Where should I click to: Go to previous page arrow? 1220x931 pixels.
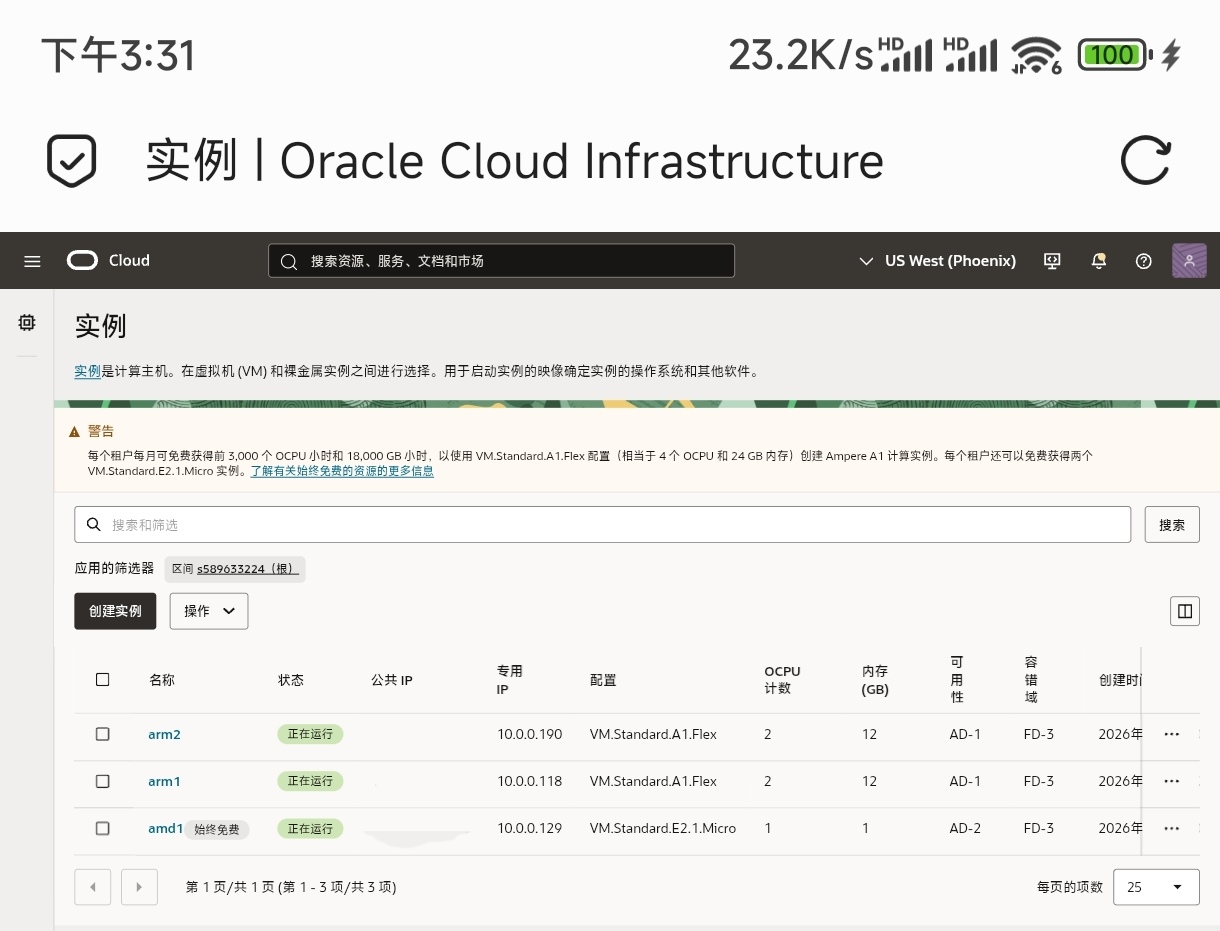coord(93,887)
